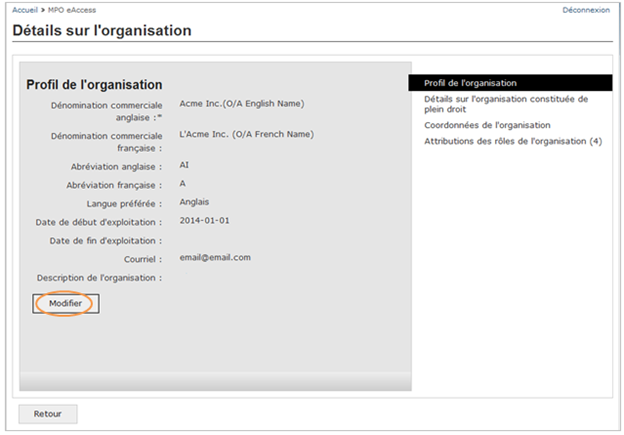Click the Détails sur l'organisation page heading
The image size is (624, 435).
pos(102,30)
